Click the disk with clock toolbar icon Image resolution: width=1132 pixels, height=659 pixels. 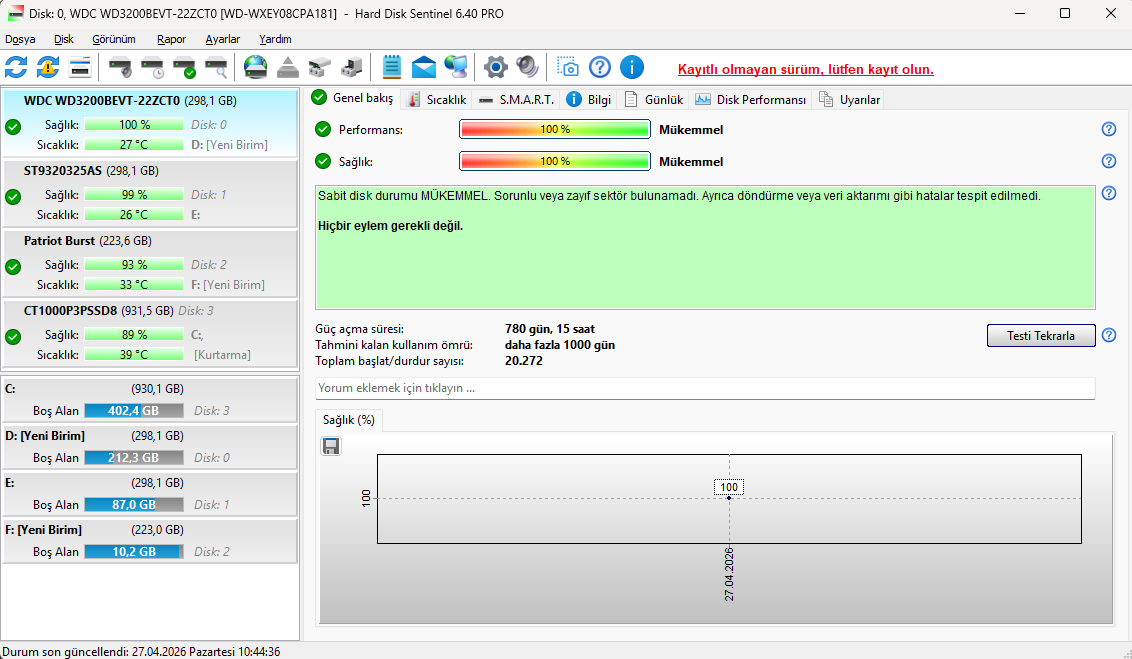(x=152, y=67)
